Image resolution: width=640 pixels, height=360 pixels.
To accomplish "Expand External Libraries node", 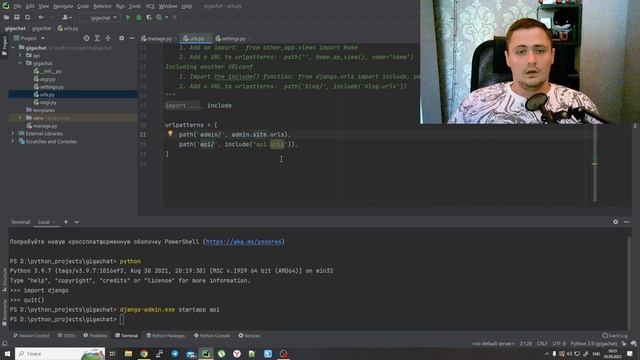I will 13,133.
